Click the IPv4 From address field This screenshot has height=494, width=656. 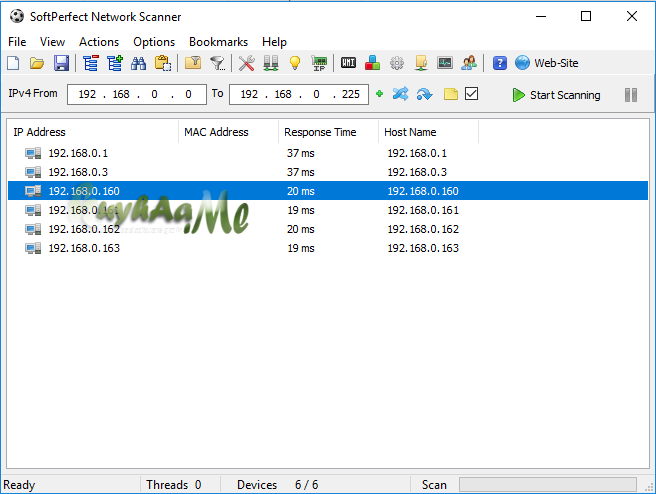tap(137, 94)
